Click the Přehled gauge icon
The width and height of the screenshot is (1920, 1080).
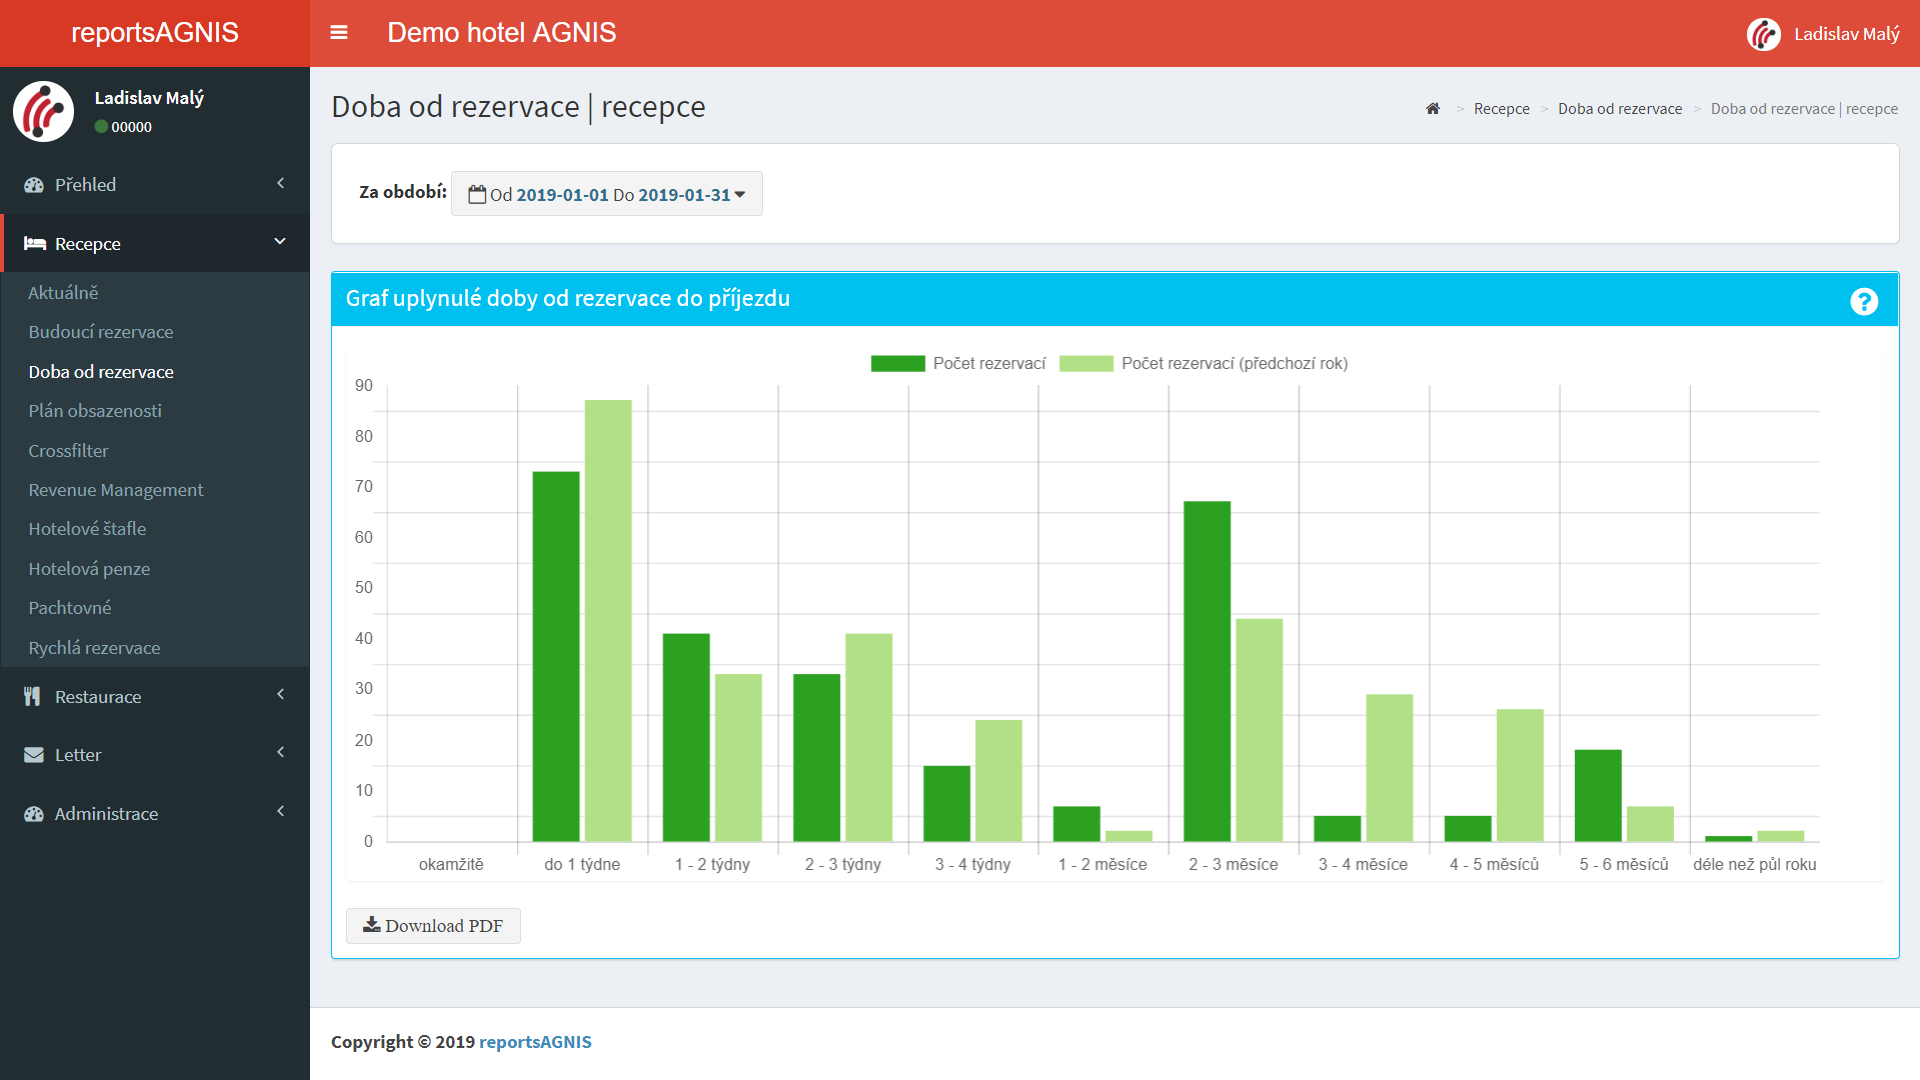[x=34, y=185]
